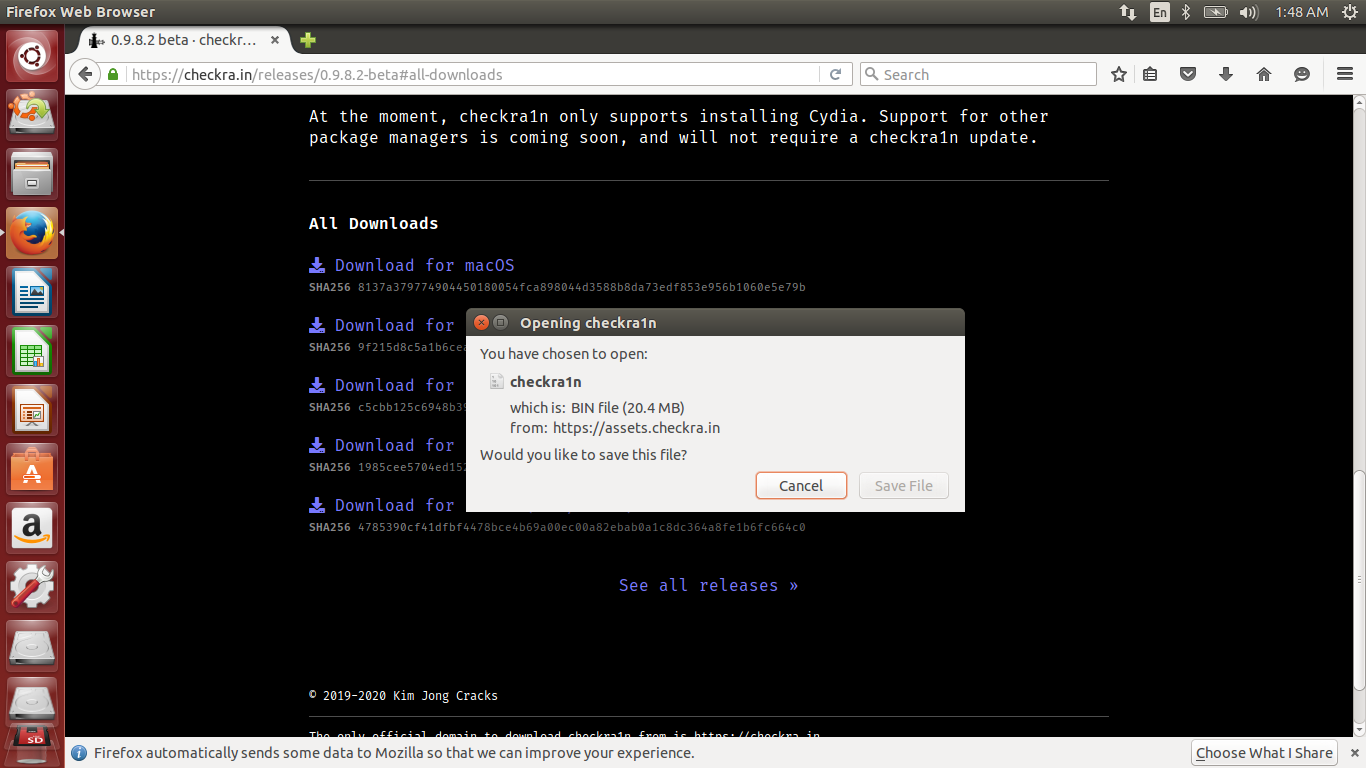Open the search engine magnifier dropdown

pos(871,74)
